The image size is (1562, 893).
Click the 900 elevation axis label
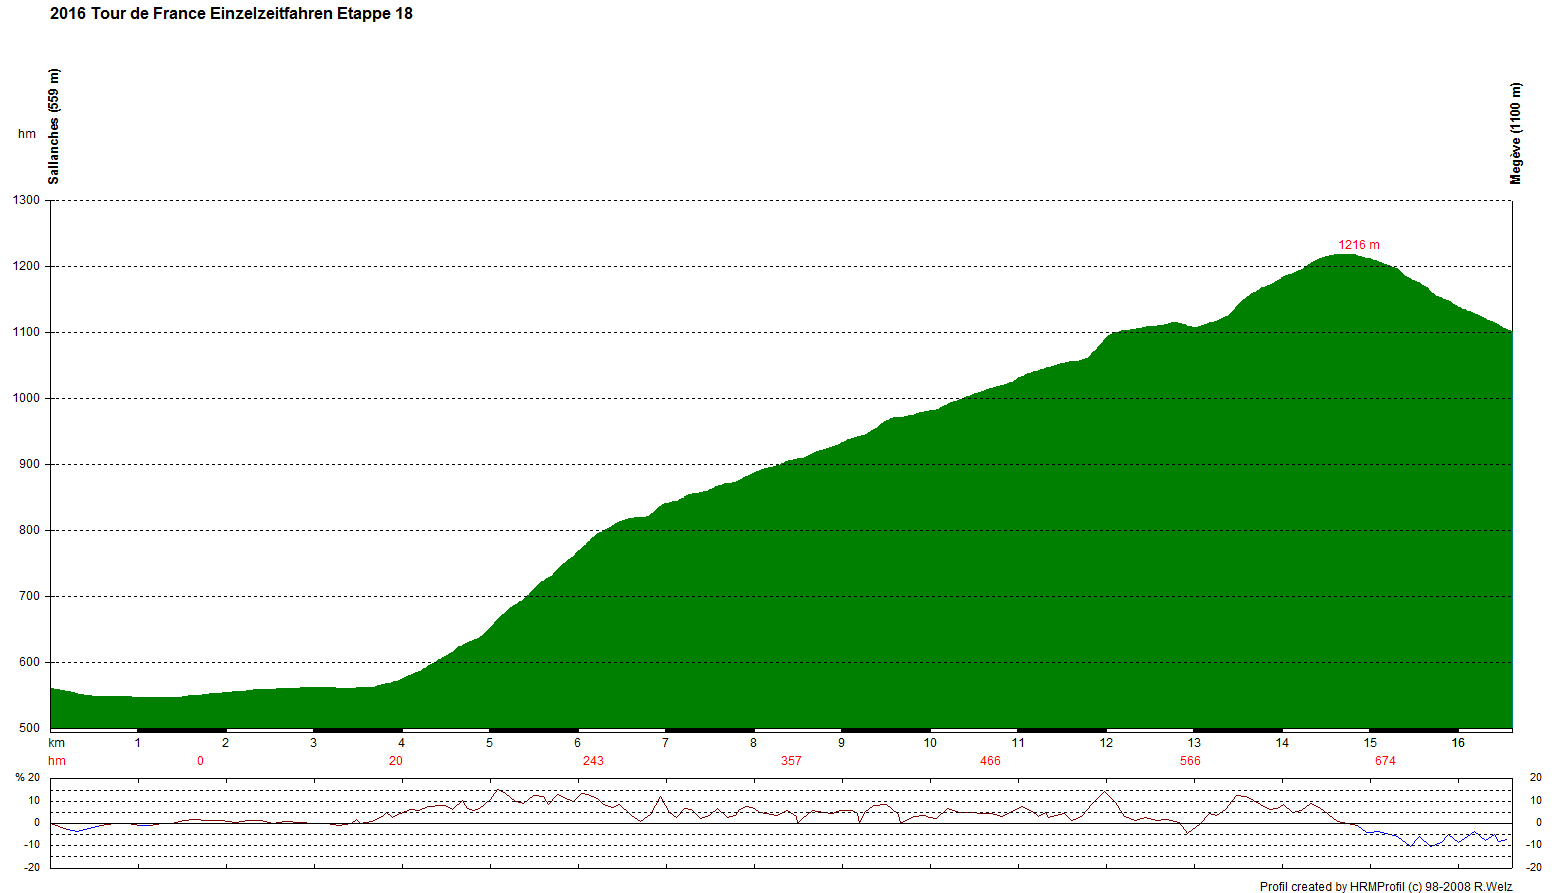(30, 464)
